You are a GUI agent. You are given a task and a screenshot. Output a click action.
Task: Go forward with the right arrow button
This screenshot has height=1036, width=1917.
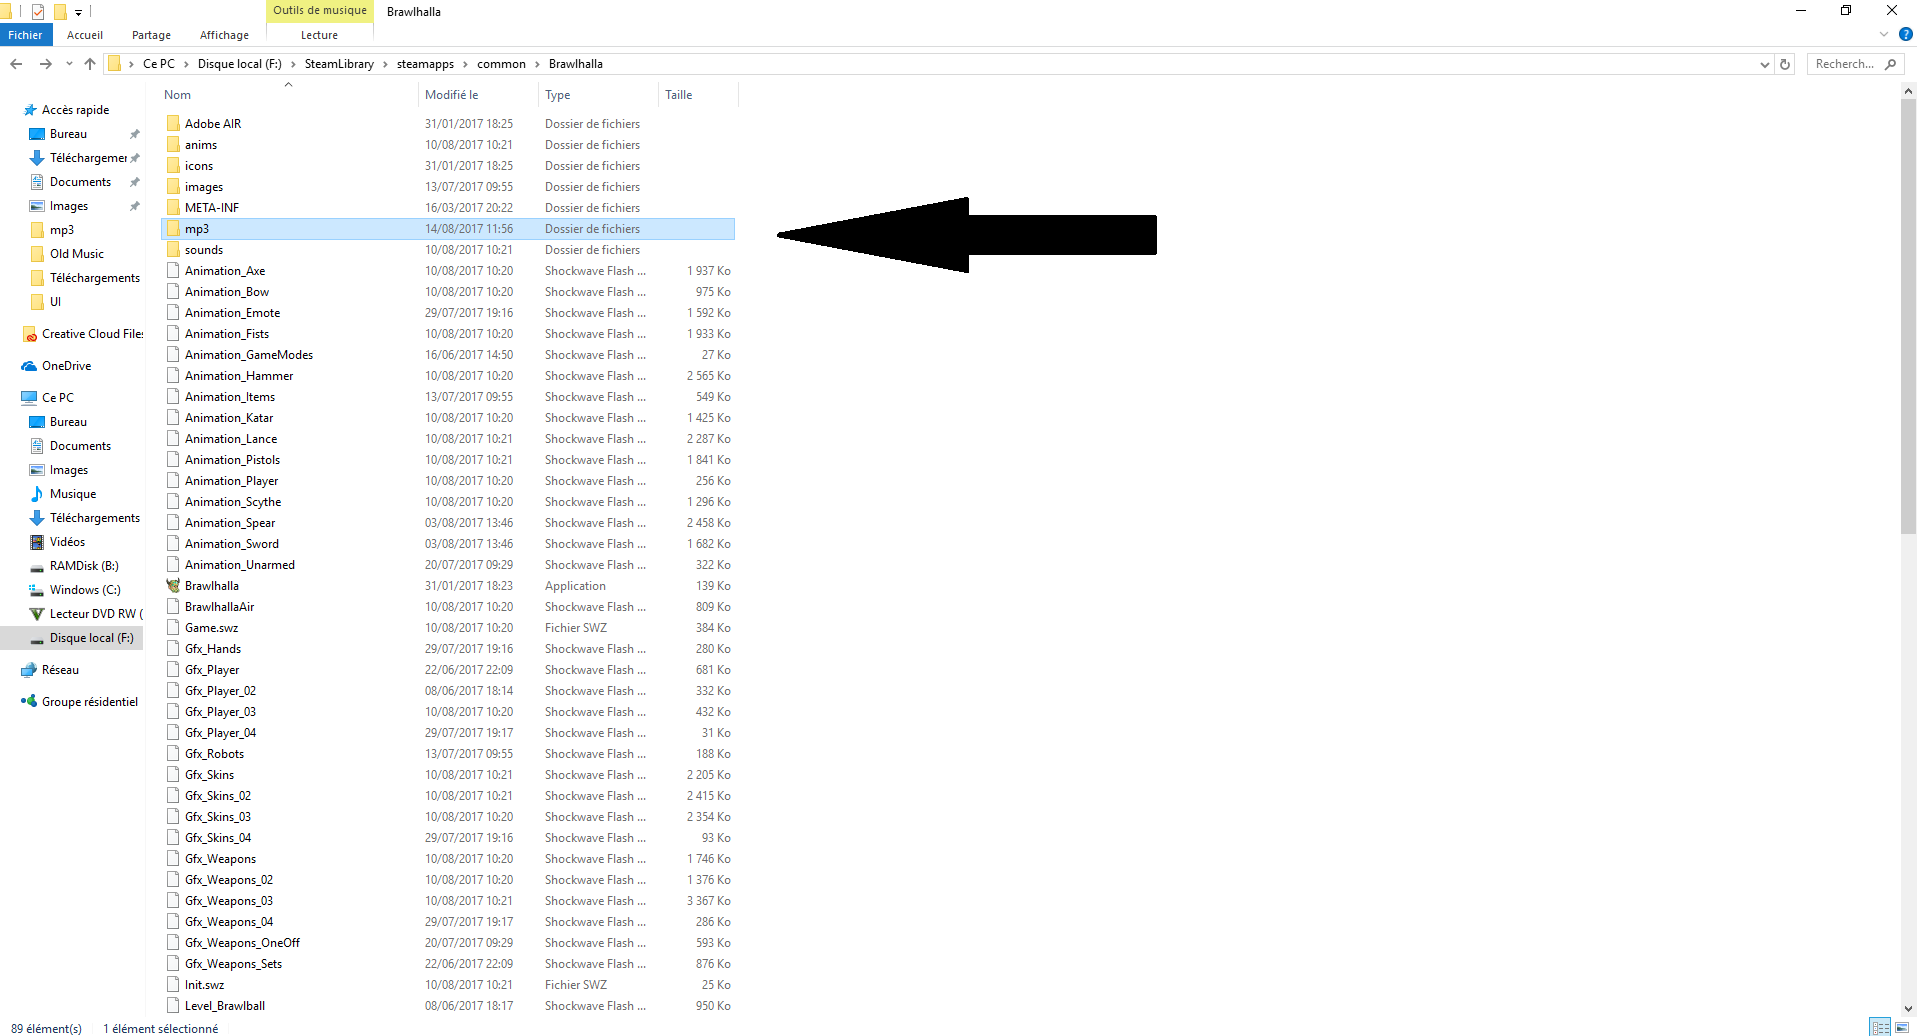[x=45, y=64]
